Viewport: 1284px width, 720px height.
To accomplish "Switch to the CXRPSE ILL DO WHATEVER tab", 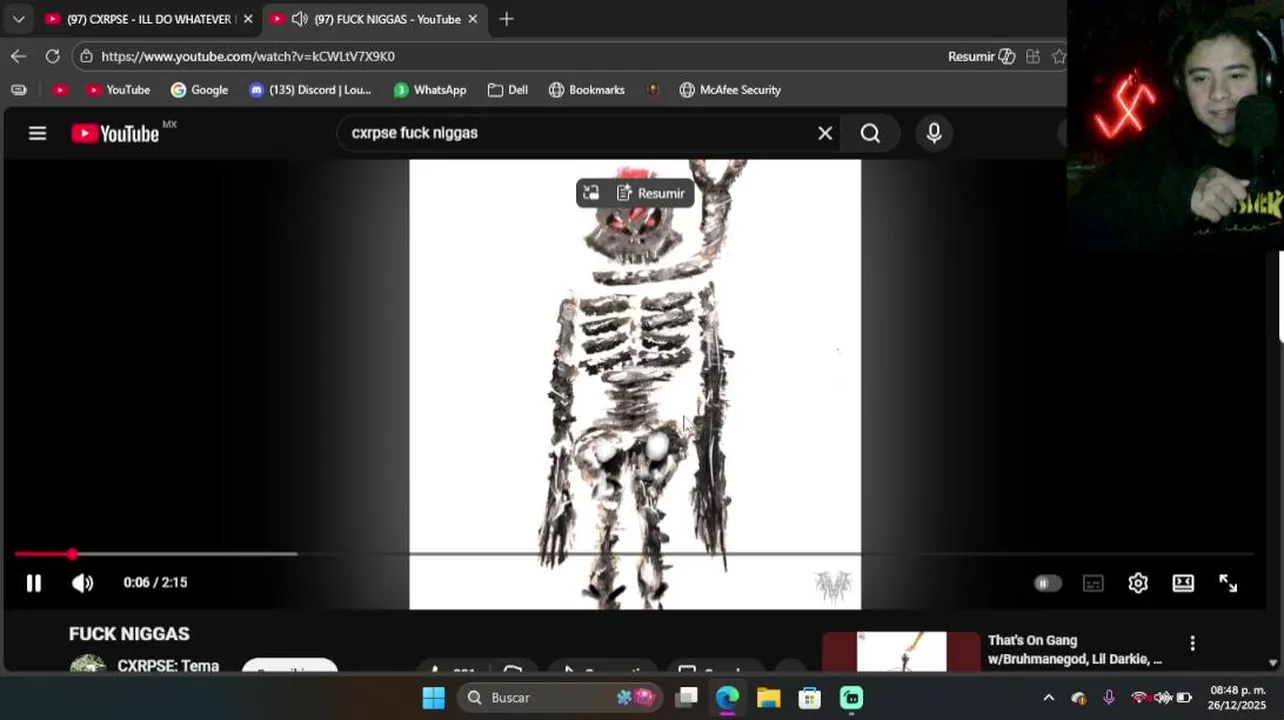I will point(138,19).
